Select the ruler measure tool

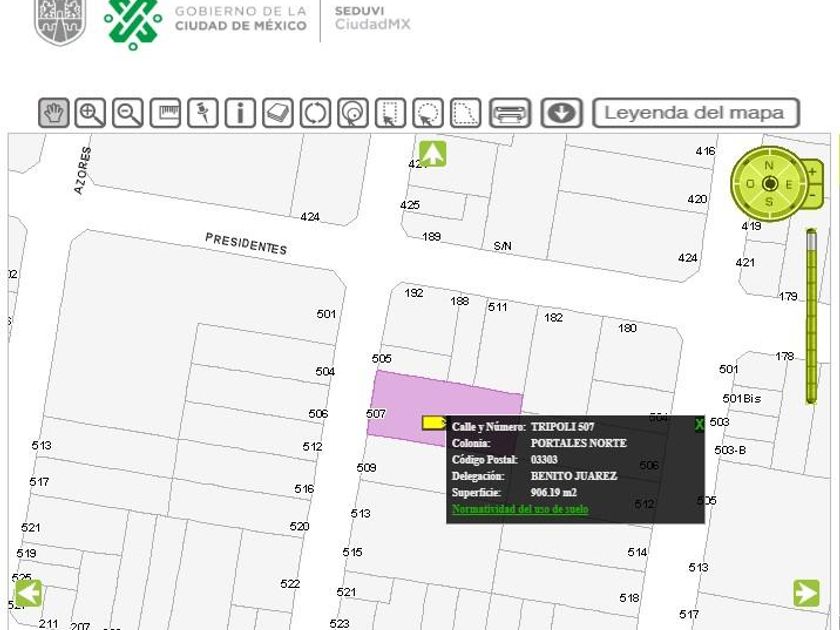pyautogui.click(x=165, y=113)
